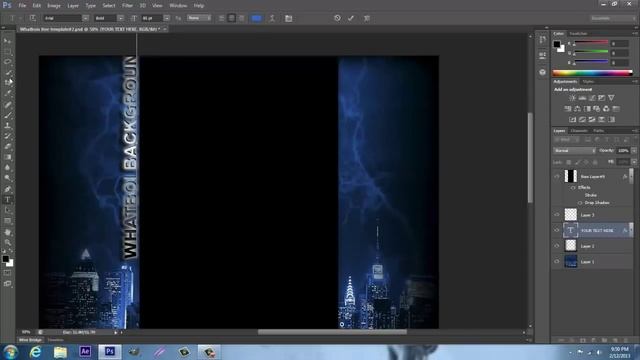Click the foreground color swatch in toolbox

(x=5, y=259)
